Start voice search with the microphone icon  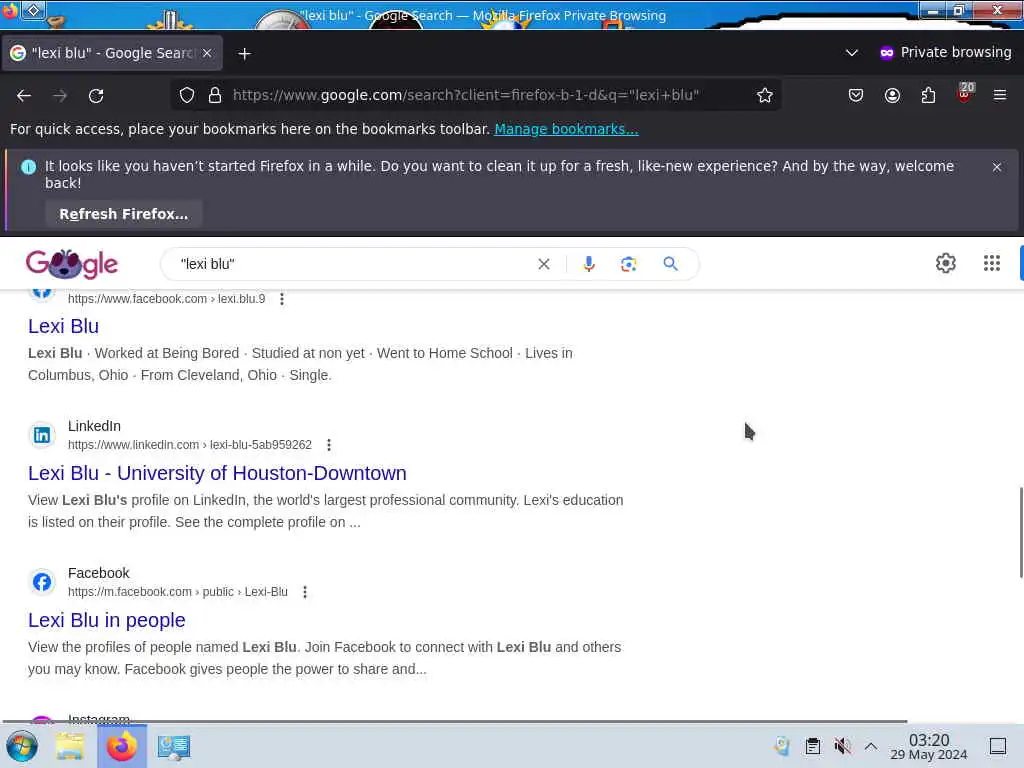(588, 264)
